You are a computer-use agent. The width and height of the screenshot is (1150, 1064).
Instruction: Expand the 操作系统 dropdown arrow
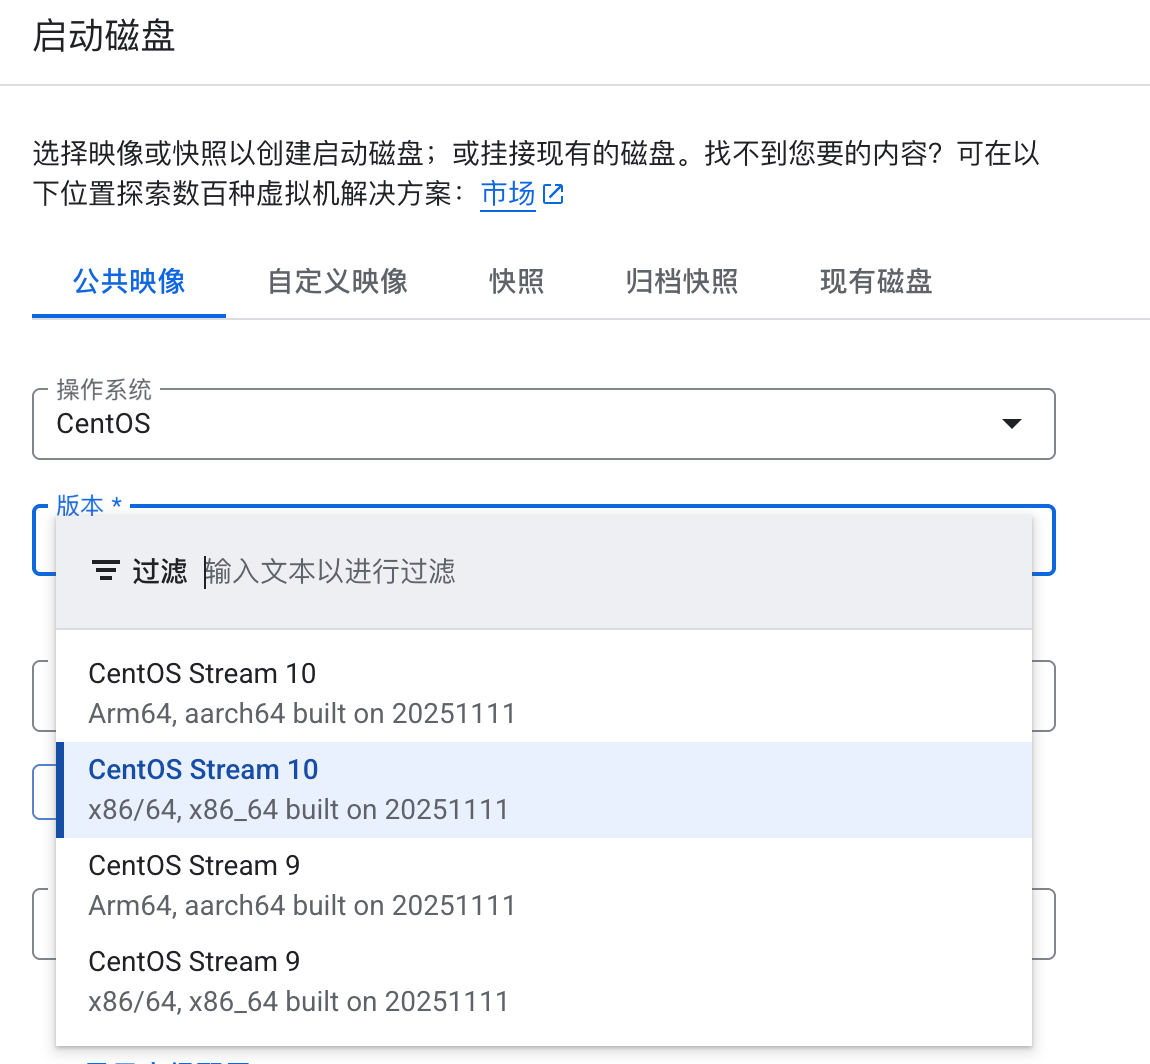tap(1012, 424)
